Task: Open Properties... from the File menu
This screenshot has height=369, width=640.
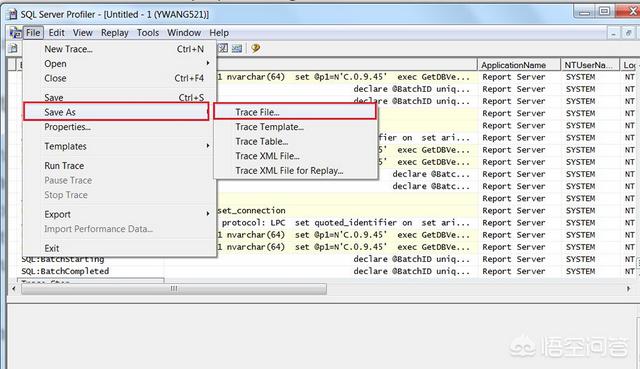Action: click(x=120, y=127)
